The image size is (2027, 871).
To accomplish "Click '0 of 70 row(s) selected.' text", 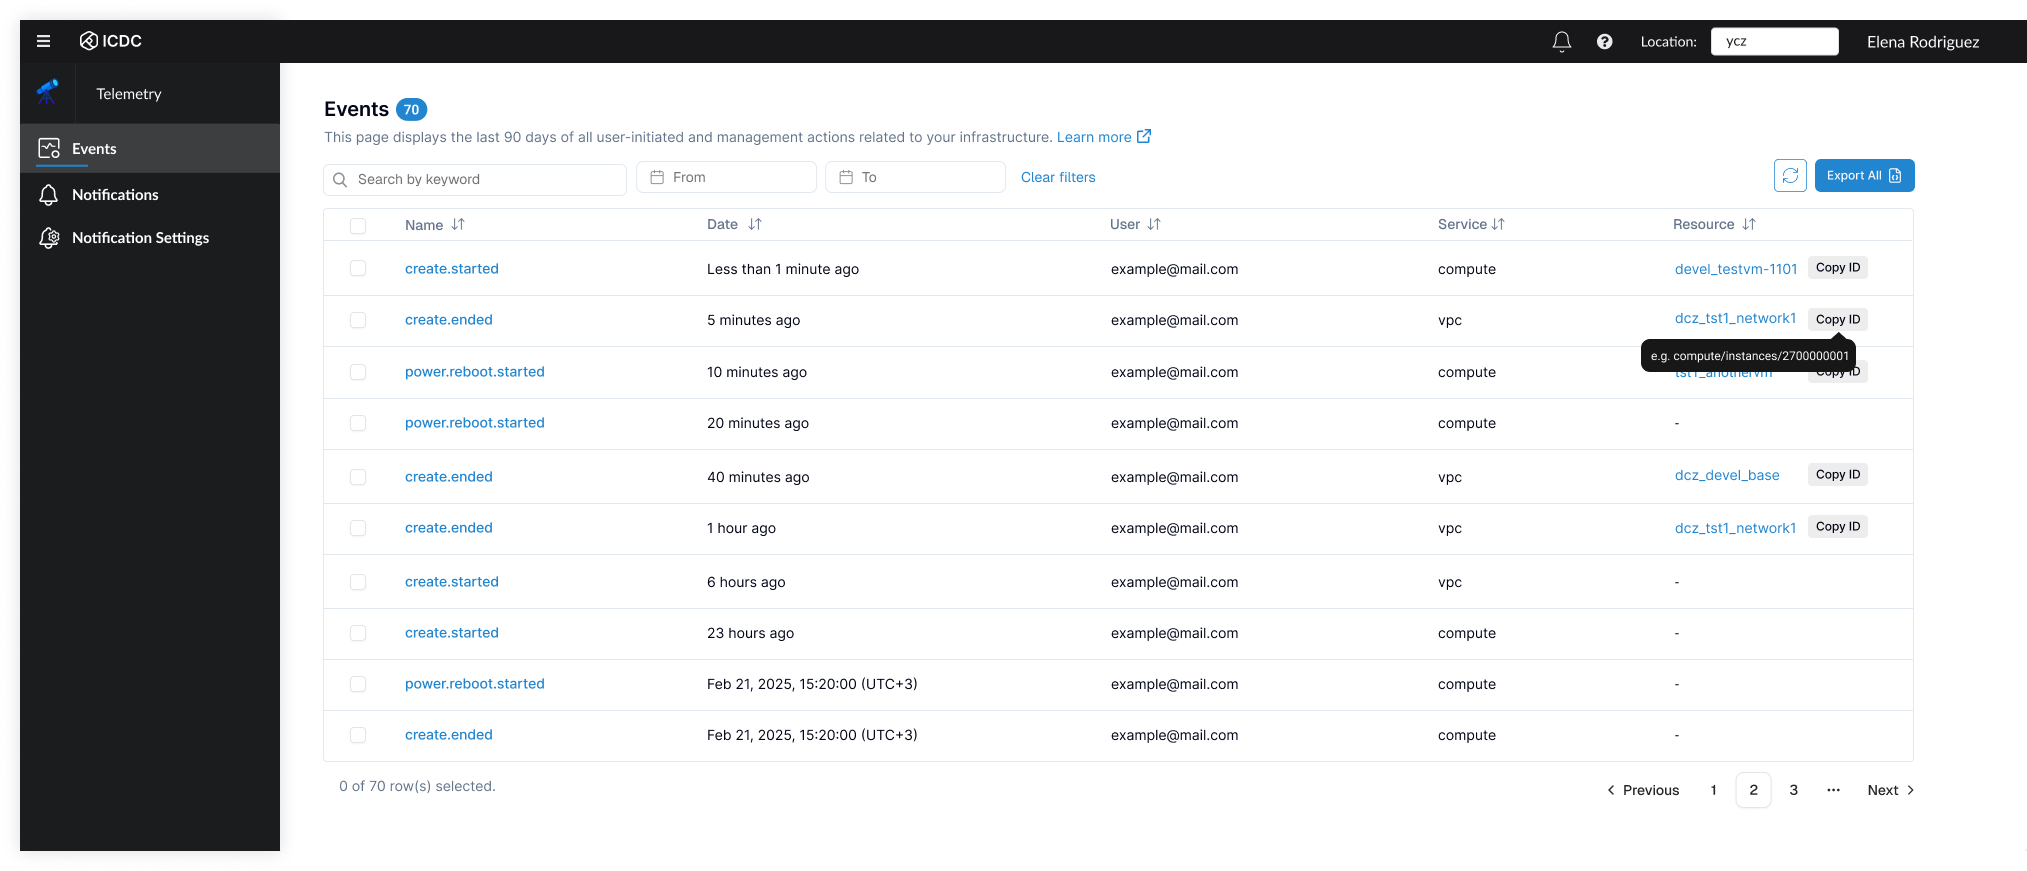I will [417, 786].
